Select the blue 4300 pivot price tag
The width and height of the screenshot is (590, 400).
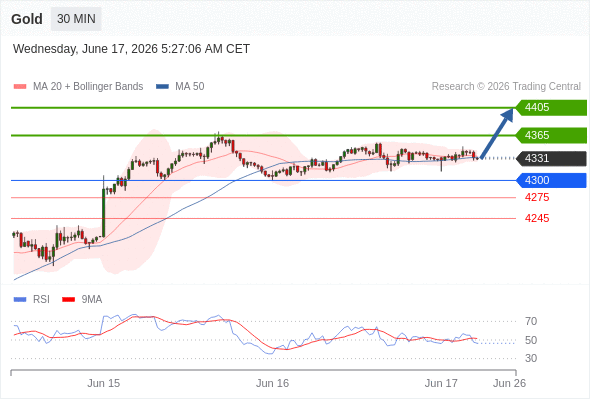(551, 180)
